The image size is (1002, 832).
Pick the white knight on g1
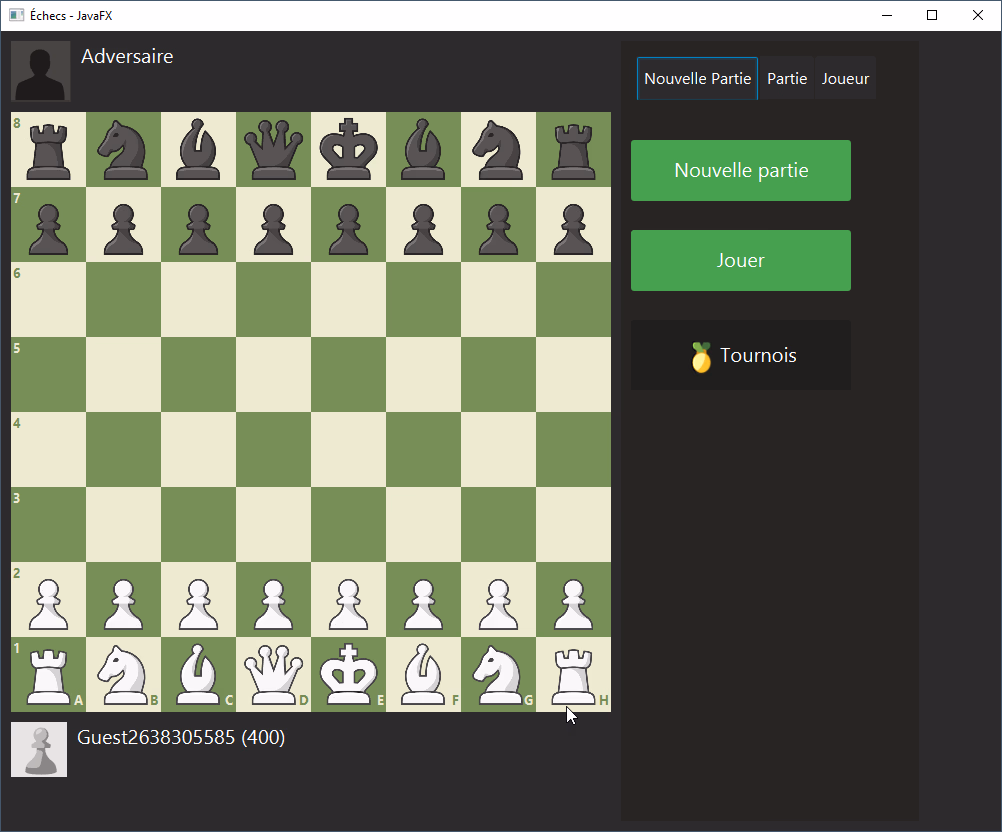pos(498,675)
